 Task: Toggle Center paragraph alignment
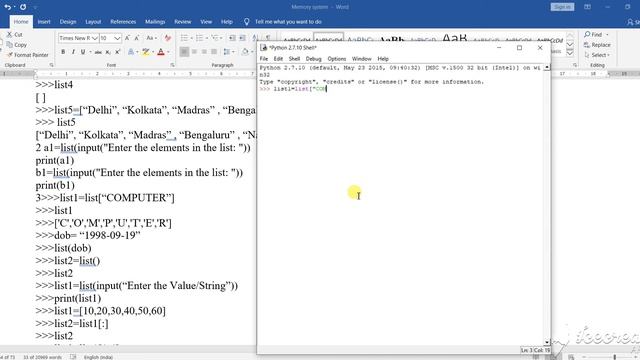194,52
